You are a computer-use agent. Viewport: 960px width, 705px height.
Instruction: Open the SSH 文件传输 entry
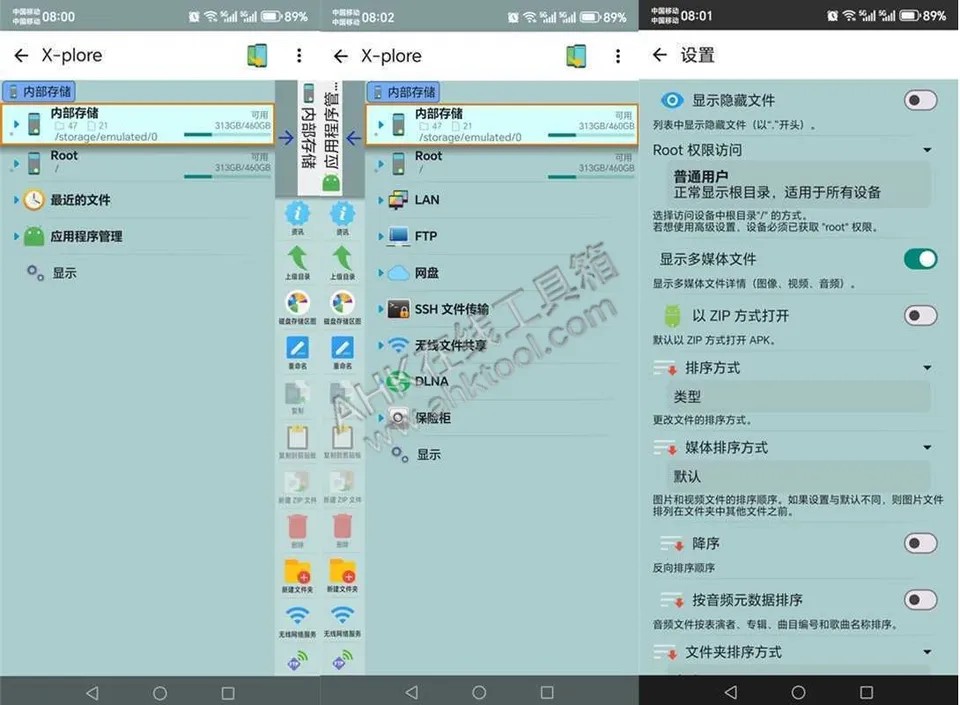pyautogui.click(x=501, y=309)
